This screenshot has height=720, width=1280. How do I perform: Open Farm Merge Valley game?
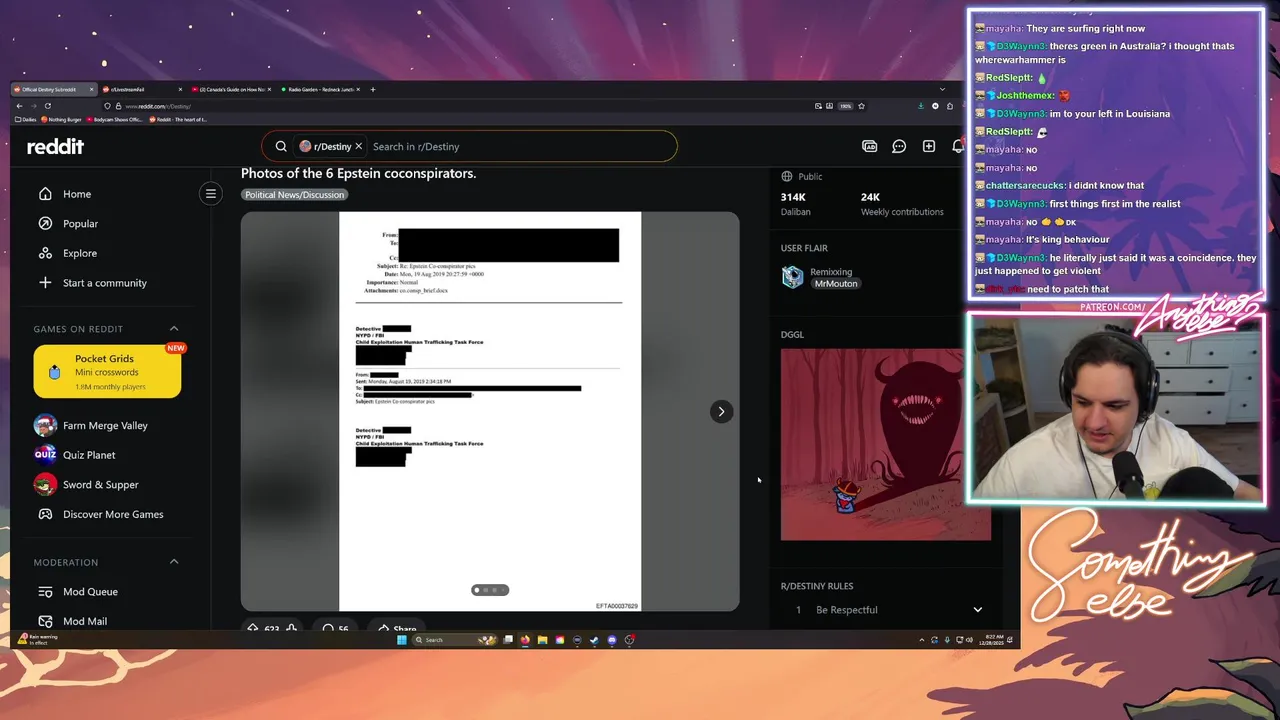[106, 425]
